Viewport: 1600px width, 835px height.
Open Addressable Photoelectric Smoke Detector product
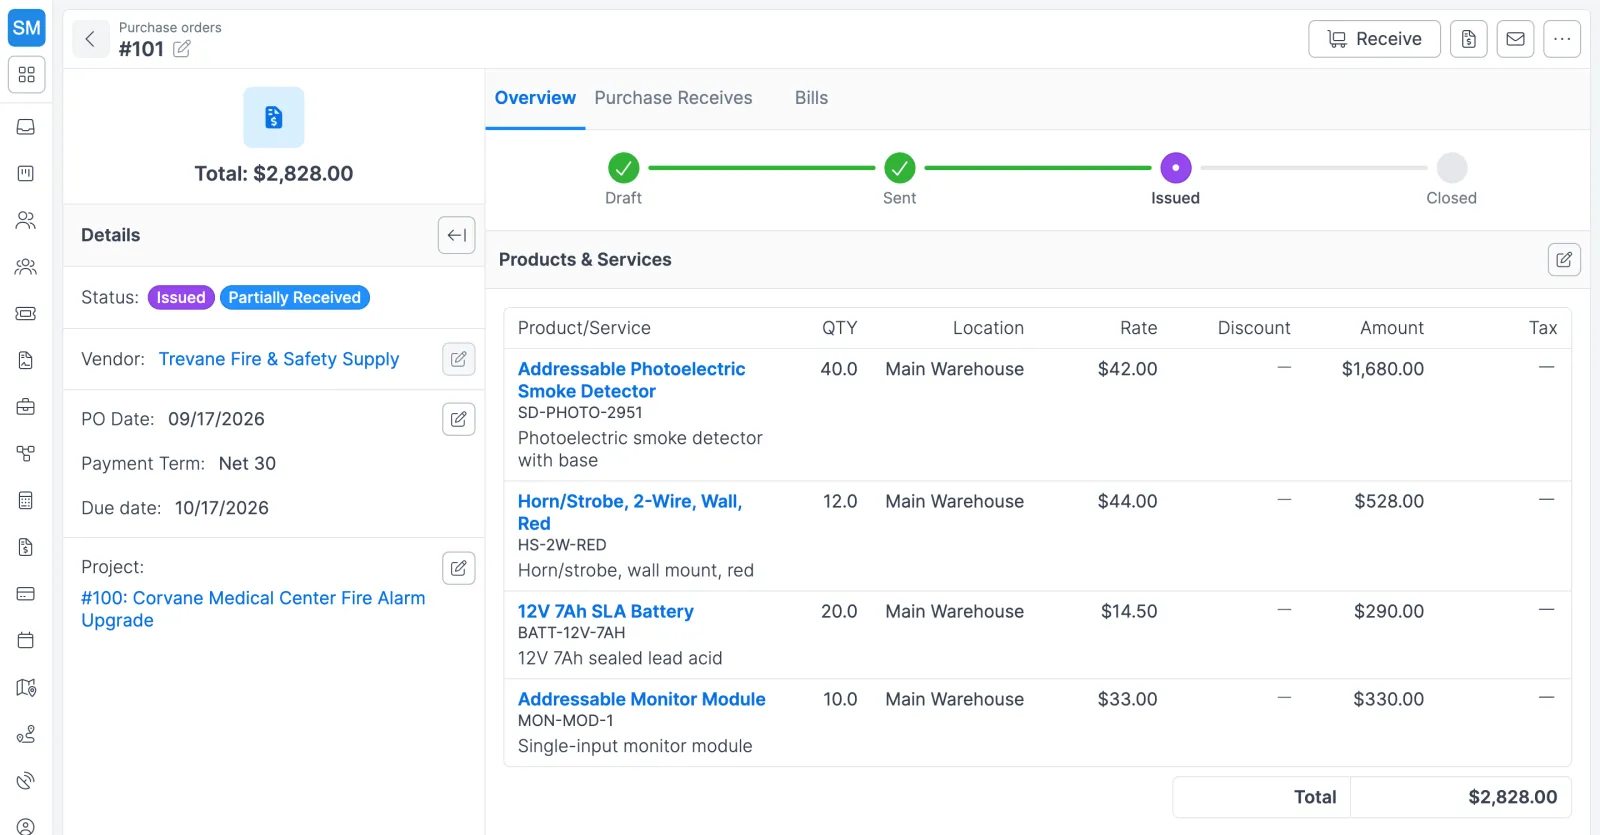point(631,380)
